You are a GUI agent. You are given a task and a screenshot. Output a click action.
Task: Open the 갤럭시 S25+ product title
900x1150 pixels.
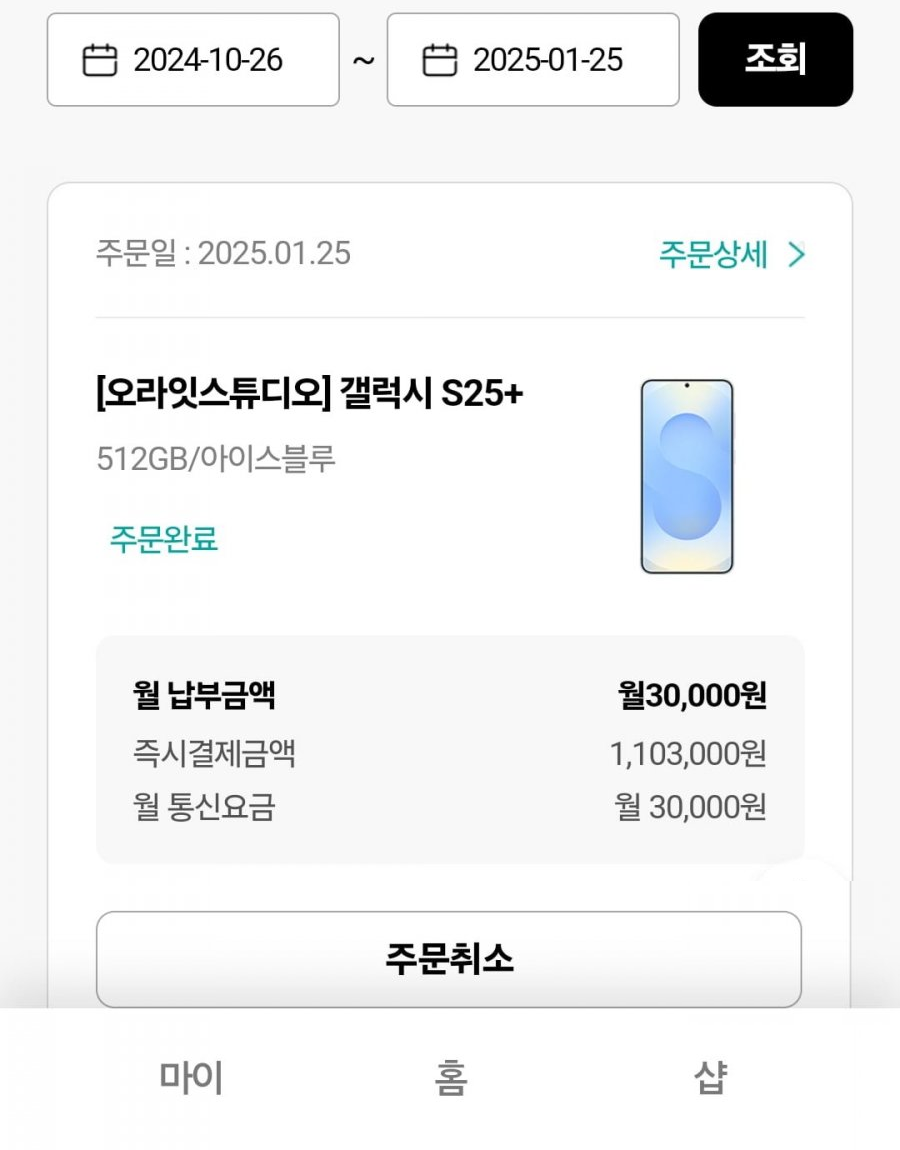click(x=310, y=395)
